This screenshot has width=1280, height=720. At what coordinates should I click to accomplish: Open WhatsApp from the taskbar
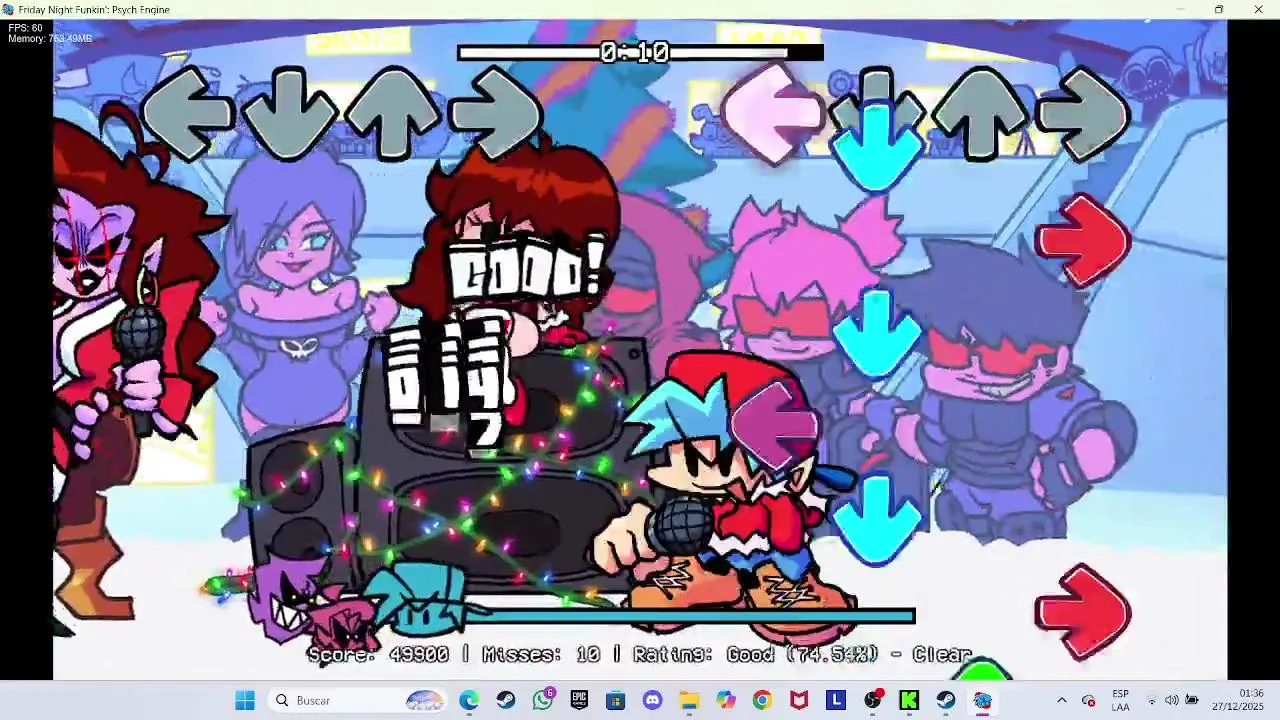point(543,700)
